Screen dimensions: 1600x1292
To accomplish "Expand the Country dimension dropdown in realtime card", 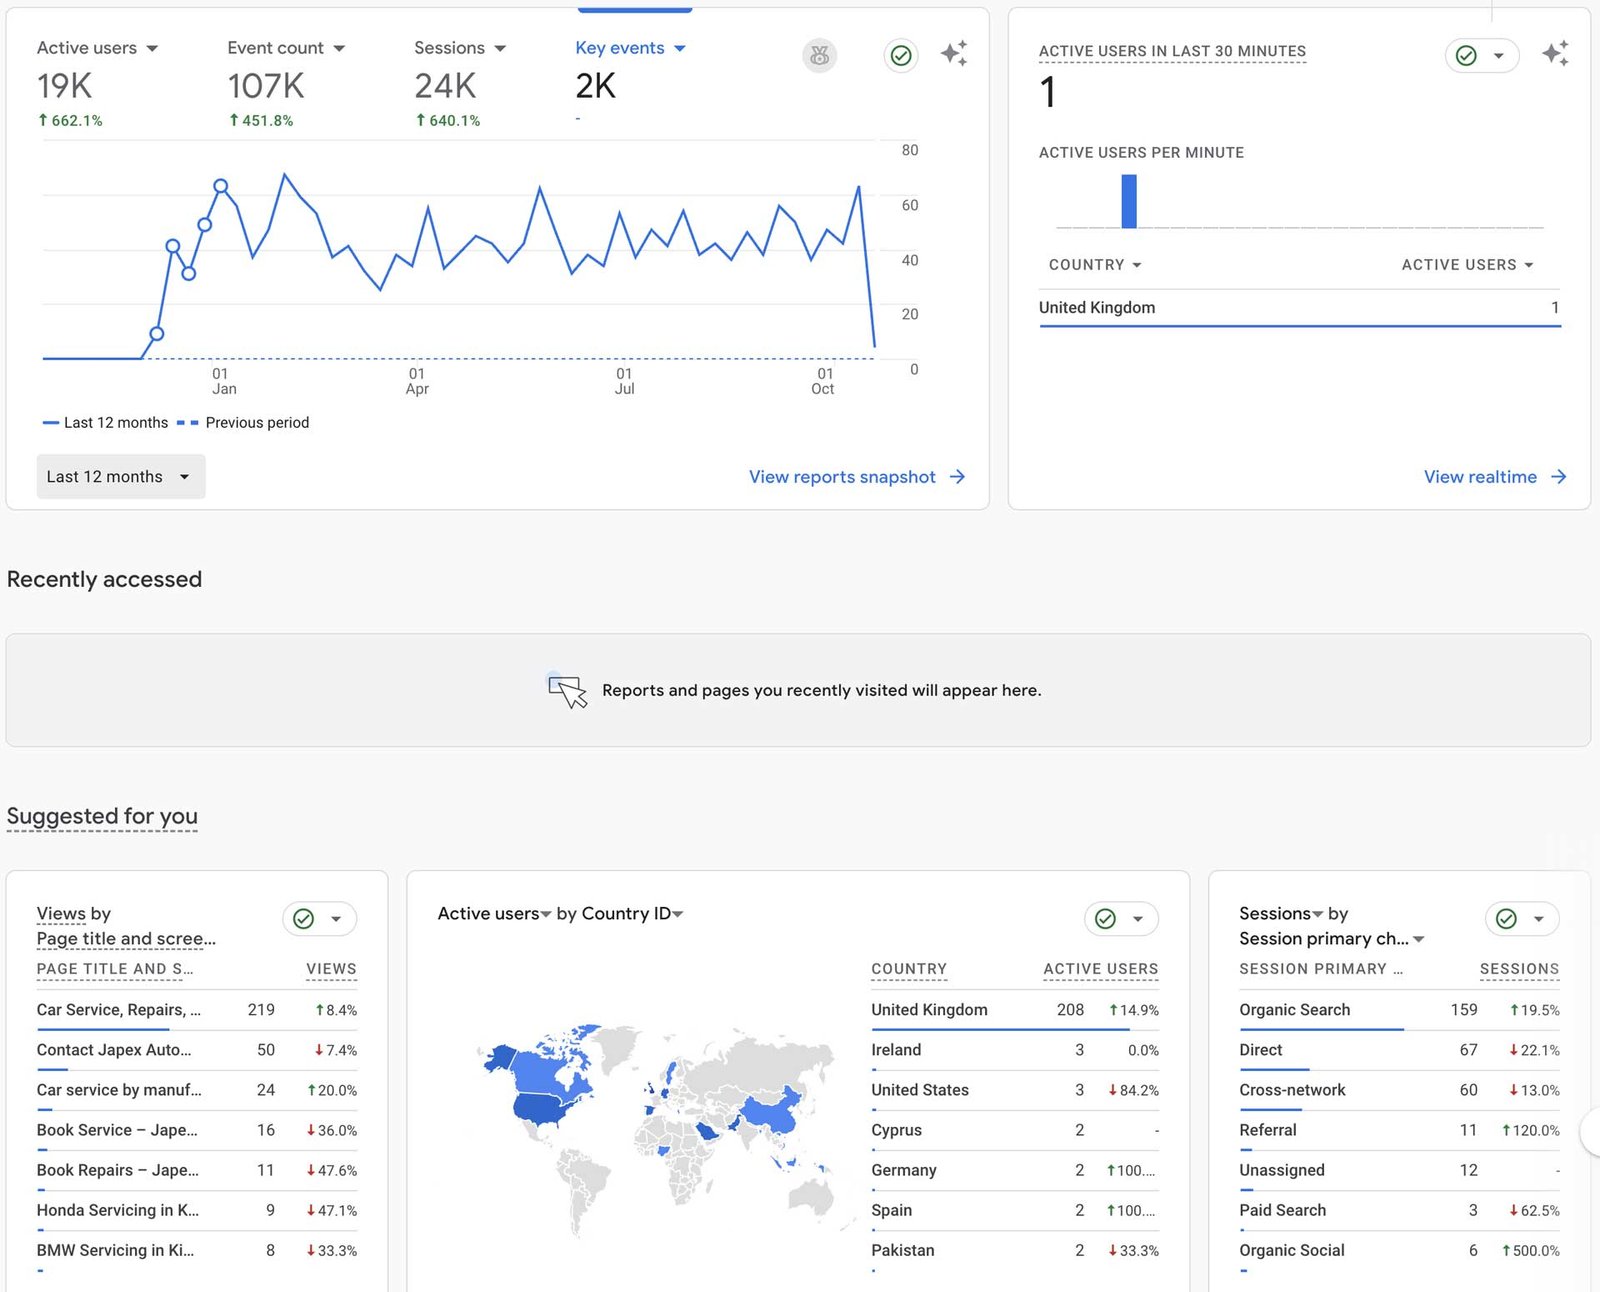I will pos(1094,265).
